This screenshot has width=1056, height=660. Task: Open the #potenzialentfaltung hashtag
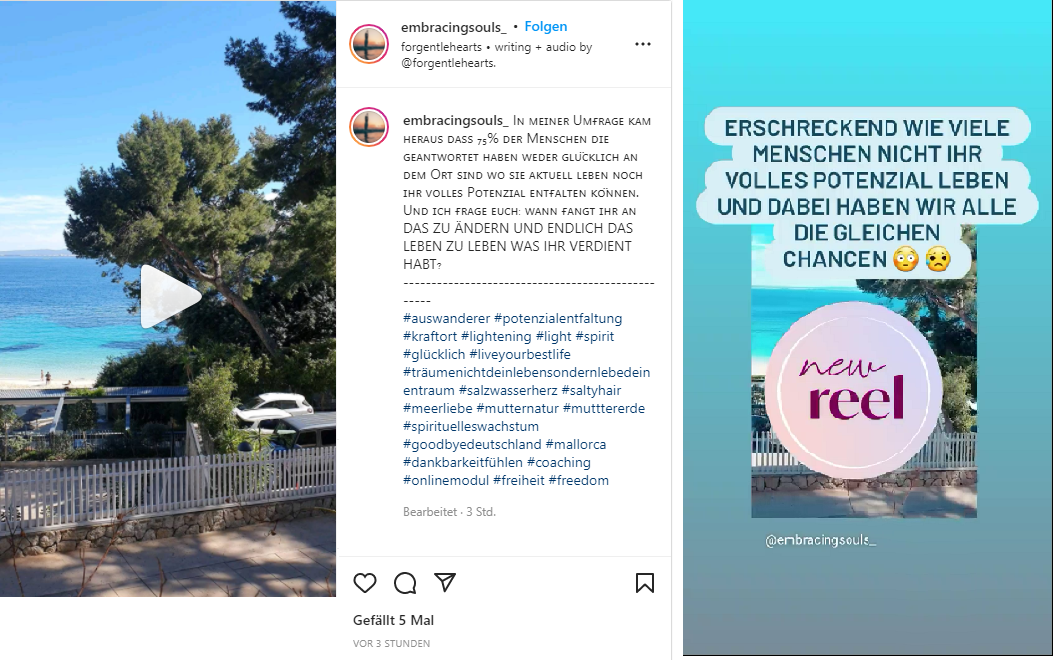pos(558,318)
